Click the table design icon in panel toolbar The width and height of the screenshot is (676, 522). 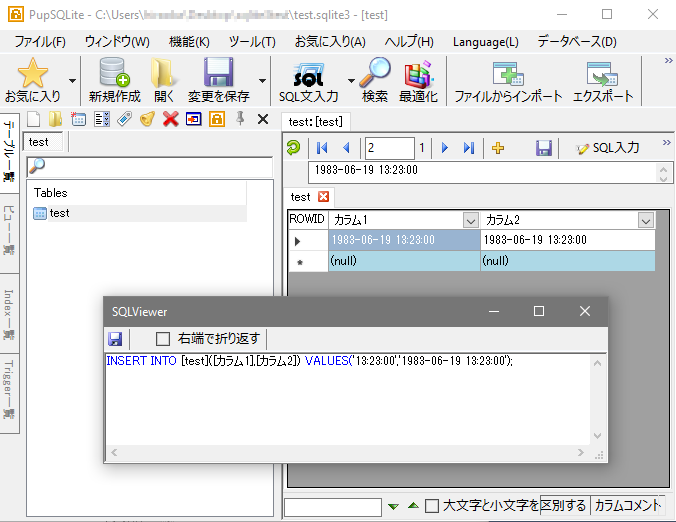pyautogui.click(x=78, y=119)
